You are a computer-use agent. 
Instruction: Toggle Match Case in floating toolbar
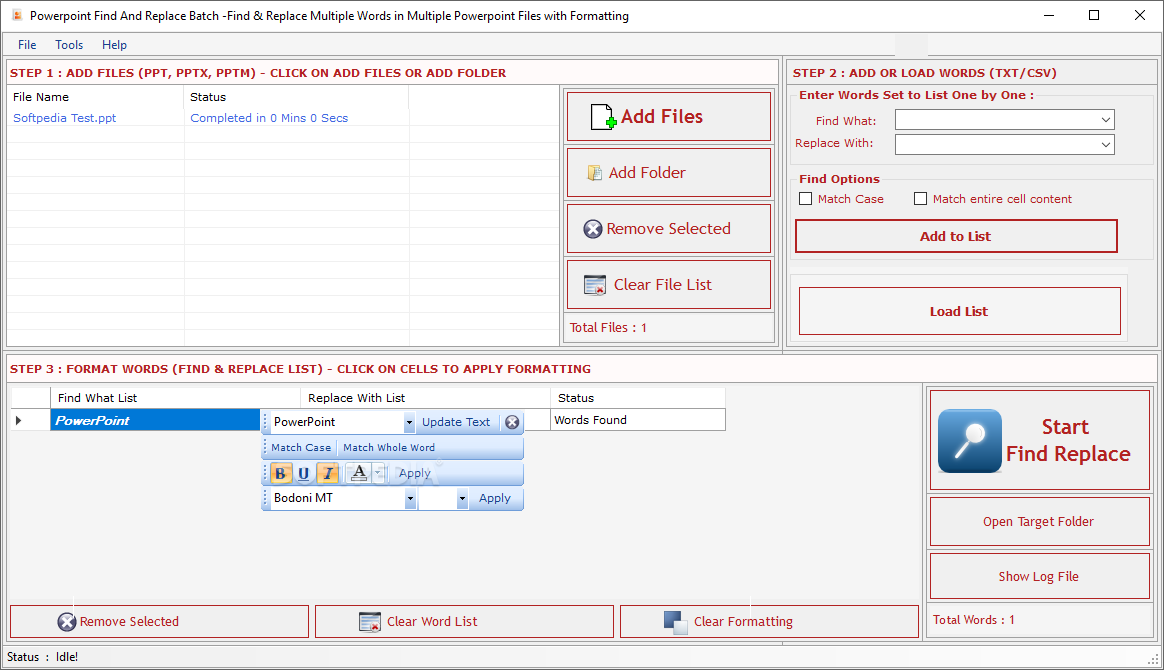301,447
